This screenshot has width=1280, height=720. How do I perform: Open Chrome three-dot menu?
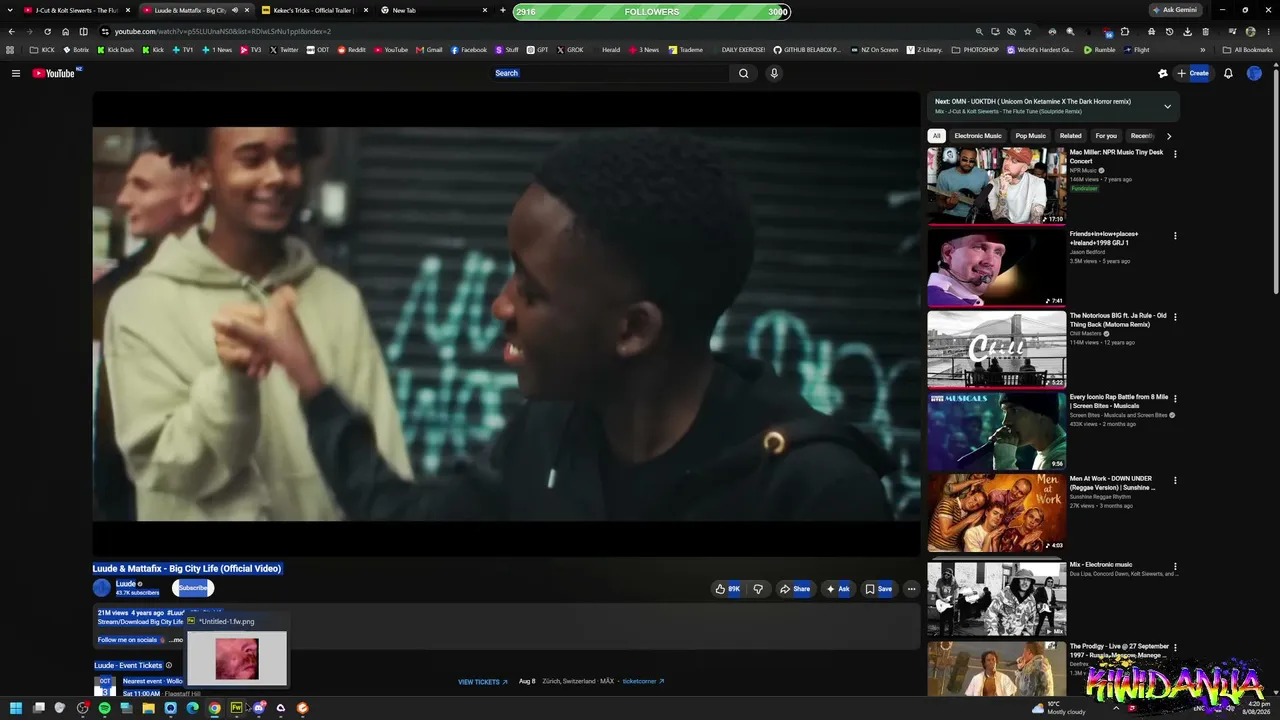pos(1269,31)
